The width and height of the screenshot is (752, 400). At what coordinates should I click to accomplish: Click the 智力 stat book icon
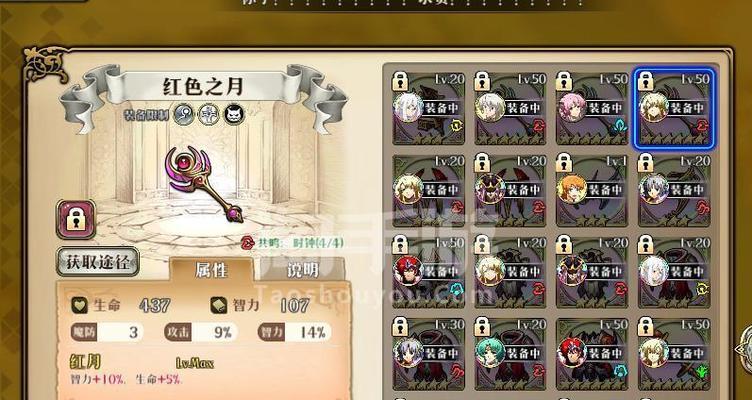(218, 305)
